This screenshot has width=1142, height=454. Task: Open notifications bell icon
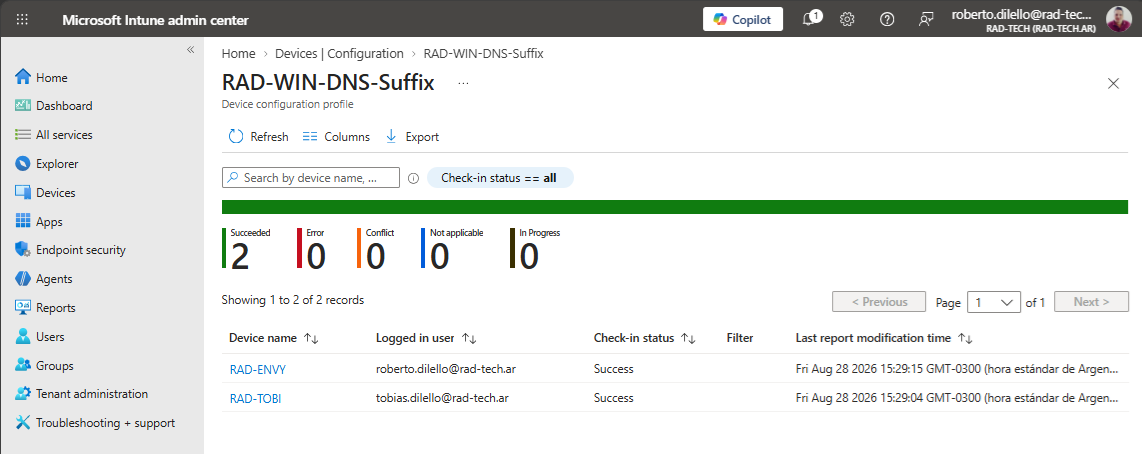tap(810, 20)
